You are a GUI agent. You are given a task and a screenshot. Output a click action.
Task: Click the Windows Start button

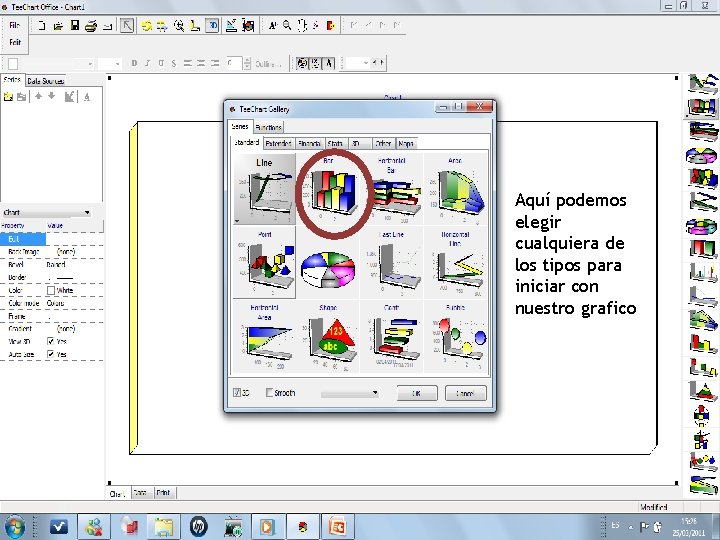[x=15, y=527]
